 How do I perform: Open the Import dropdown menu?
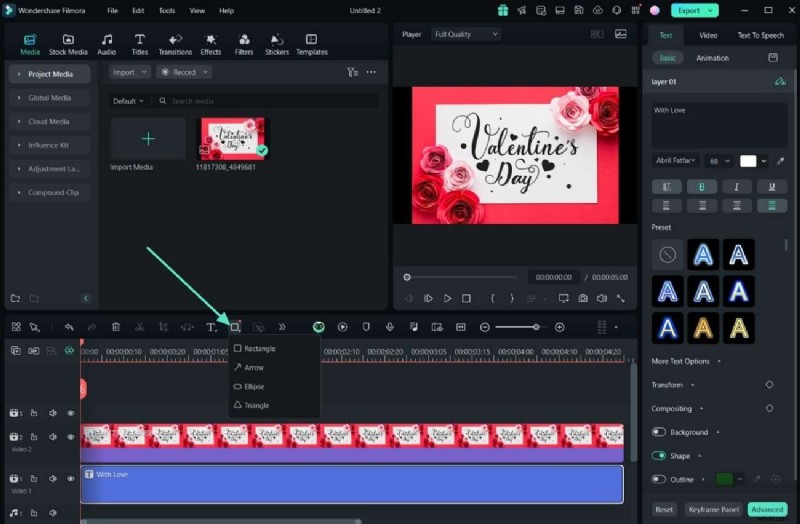[129, 72]
